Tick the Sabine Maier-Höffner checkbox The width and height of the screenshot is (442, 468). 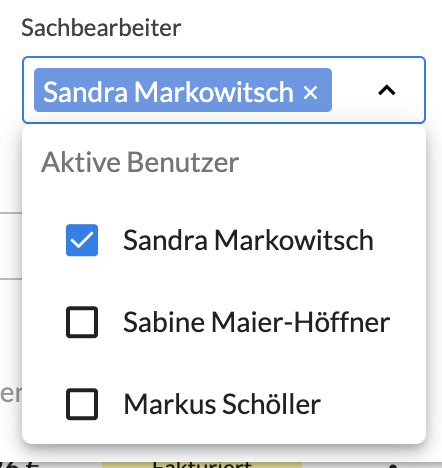point(82,322)
